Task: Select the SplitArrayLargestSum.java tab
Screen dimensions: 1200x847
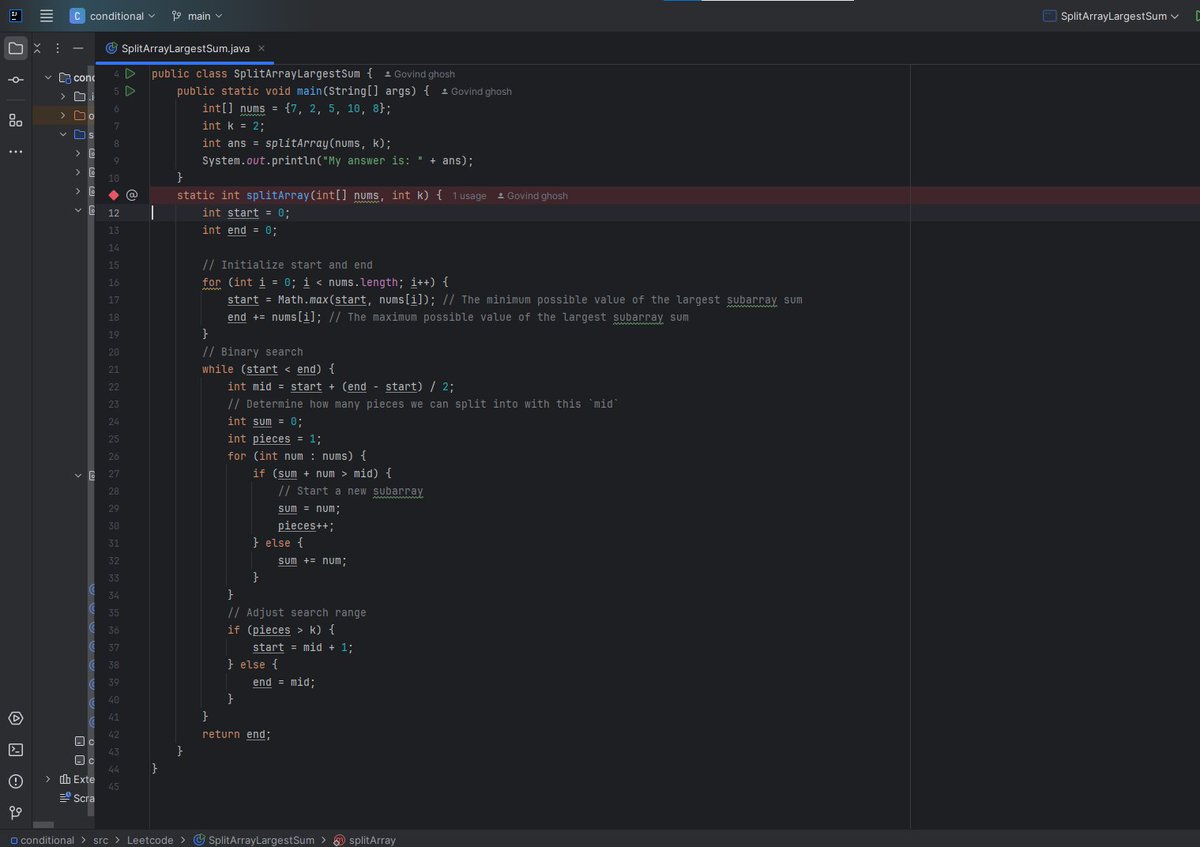Action: pos(185,48)
